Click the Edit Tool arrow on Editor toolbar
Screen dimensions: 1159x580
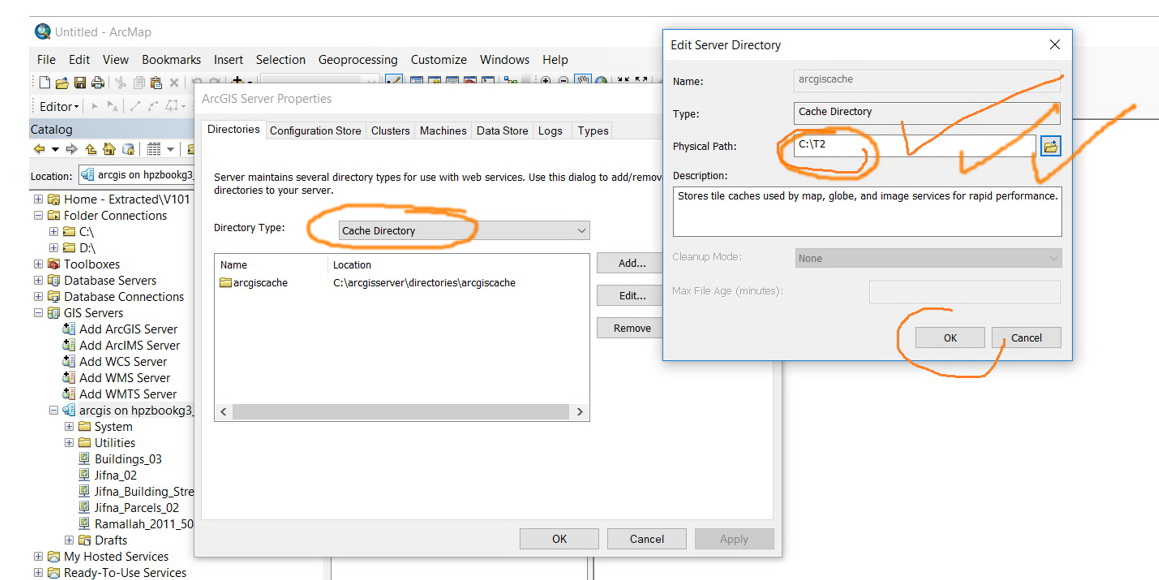tap(95, 106)
